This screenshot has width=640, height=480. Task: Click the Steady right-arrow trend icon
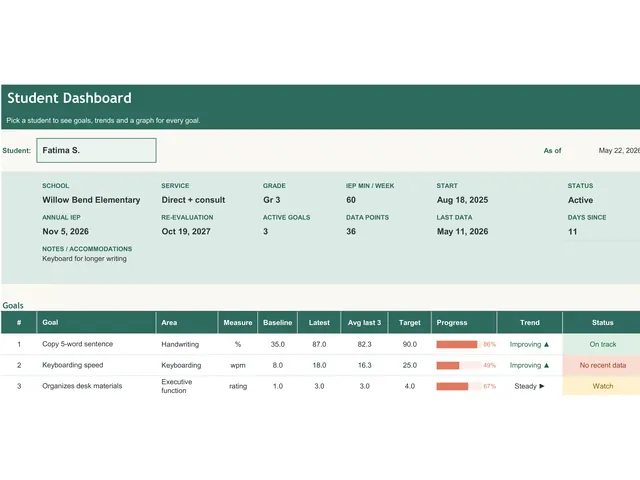(542, 386)
